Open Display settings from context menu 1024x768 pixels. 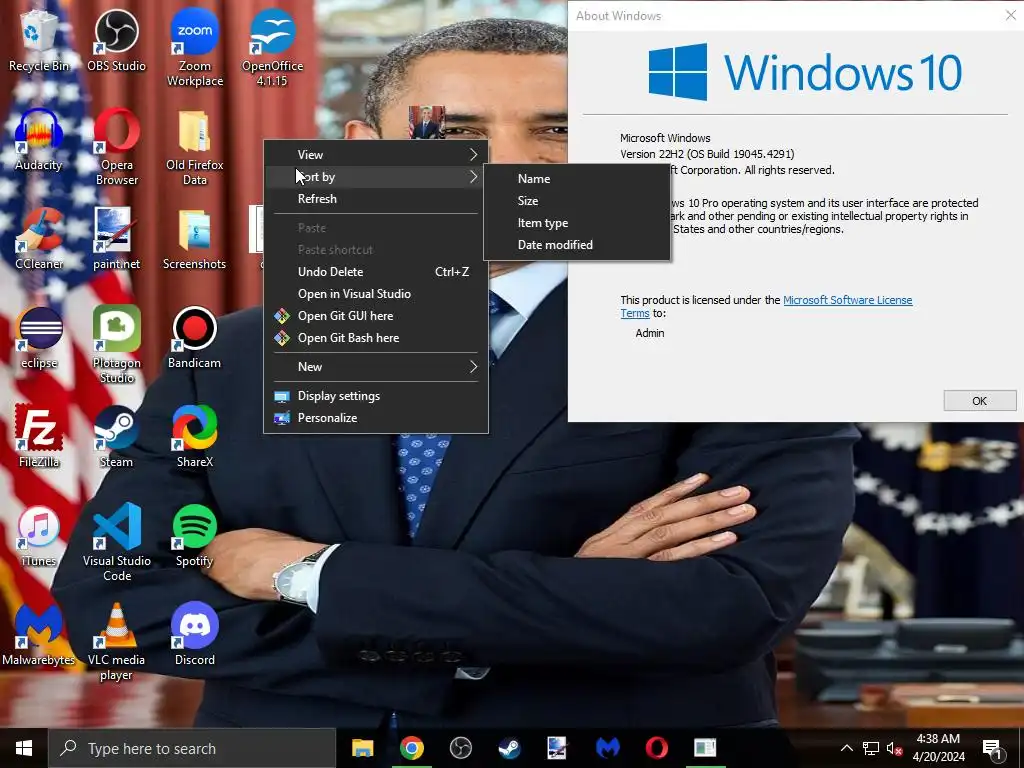point(376,396)
